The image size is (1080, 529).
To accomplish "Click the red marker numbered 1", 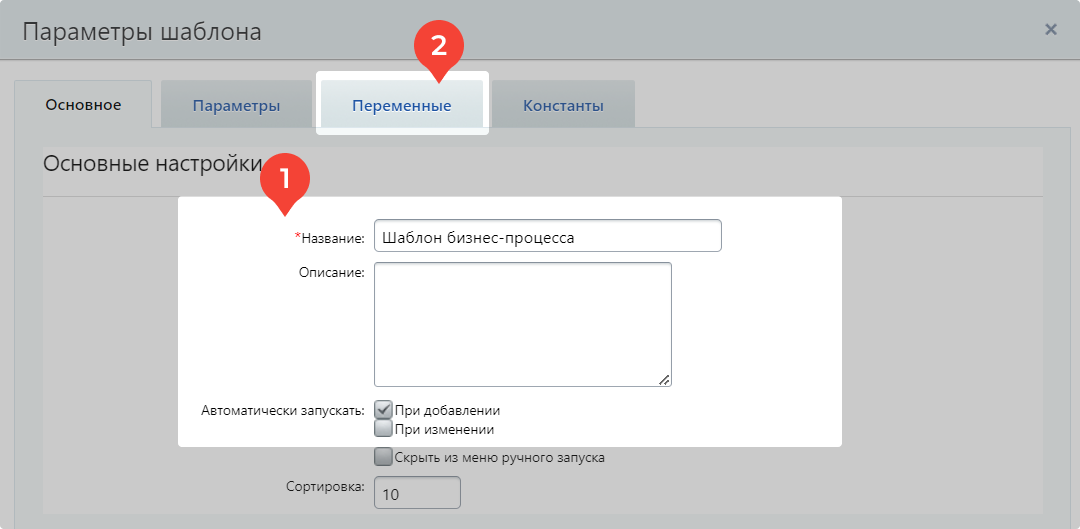I will (285, 181).
